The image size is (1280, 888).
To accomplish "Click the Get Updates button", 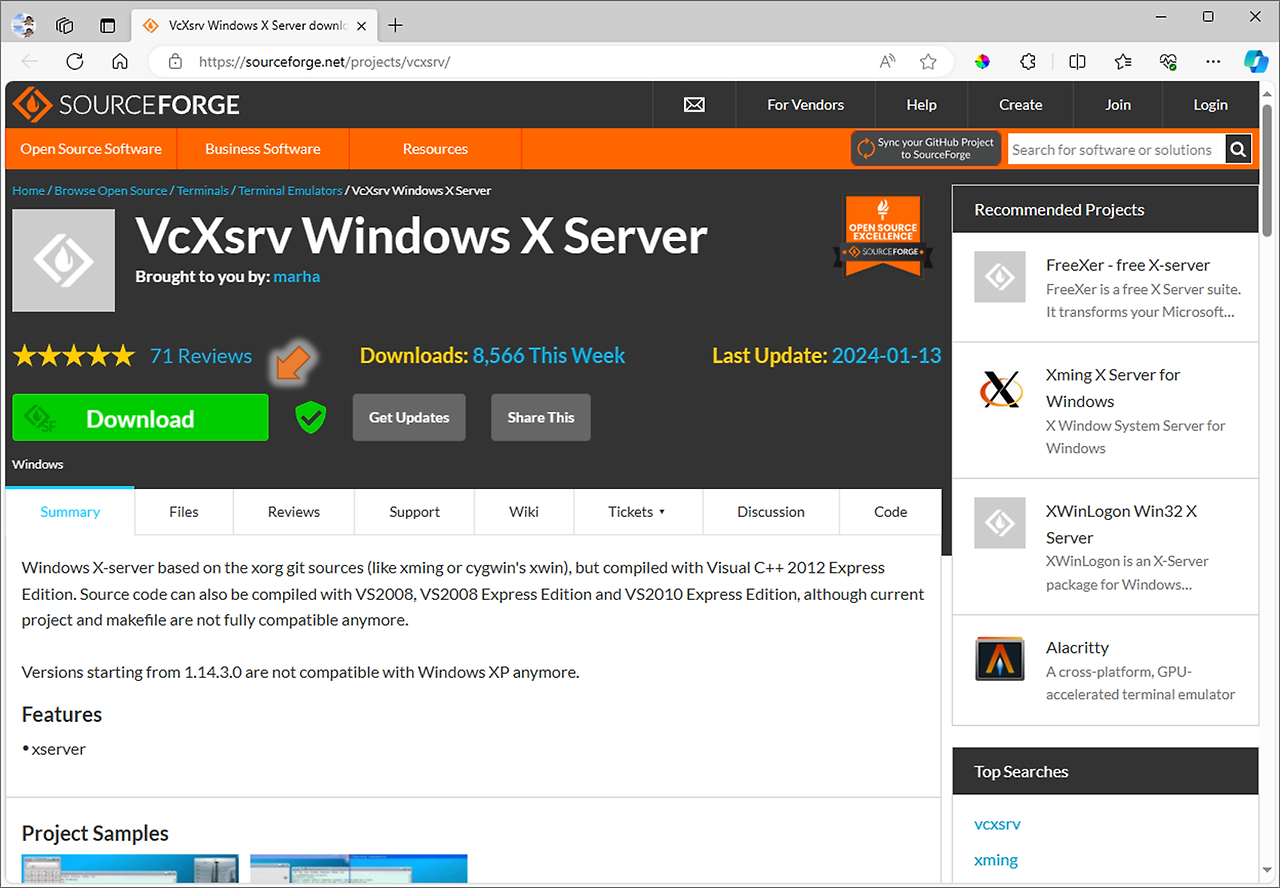I will 409,417.
